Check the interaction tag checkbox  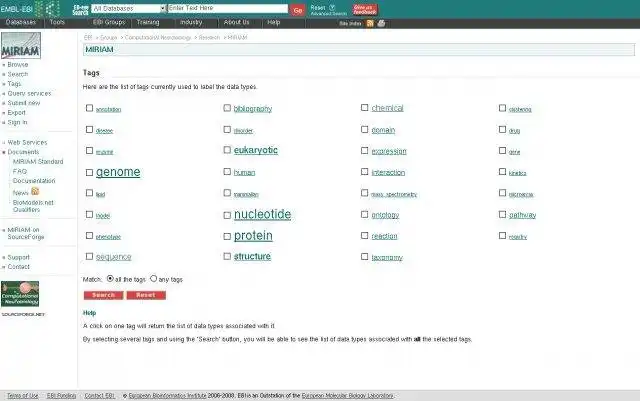pyautogui.click(x=364, y=172)
